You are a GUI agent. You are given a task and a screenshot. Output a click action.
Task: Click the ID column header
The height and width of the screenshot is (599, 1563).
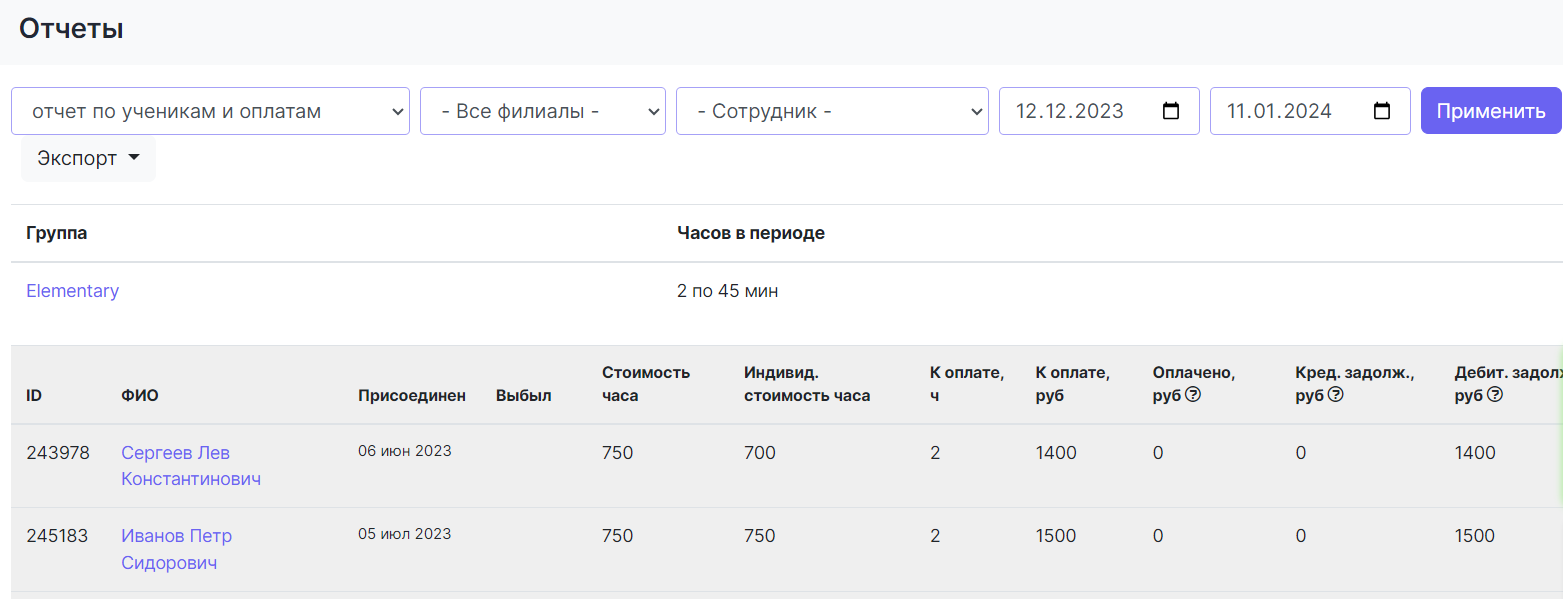[34, 395]
